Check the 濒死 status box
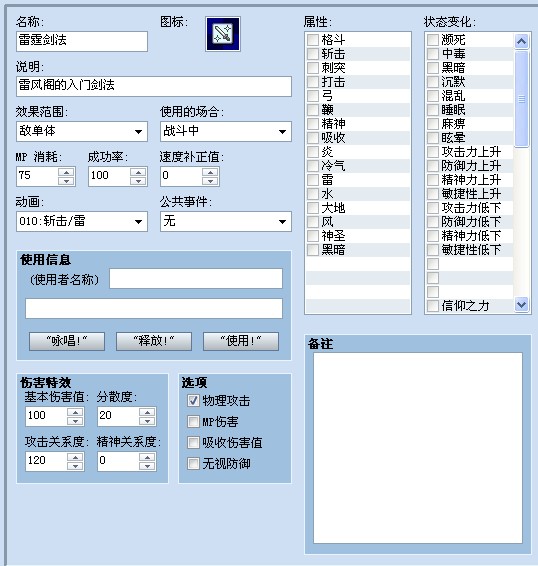Screen dimensions: 538x566 coord(433,40)
